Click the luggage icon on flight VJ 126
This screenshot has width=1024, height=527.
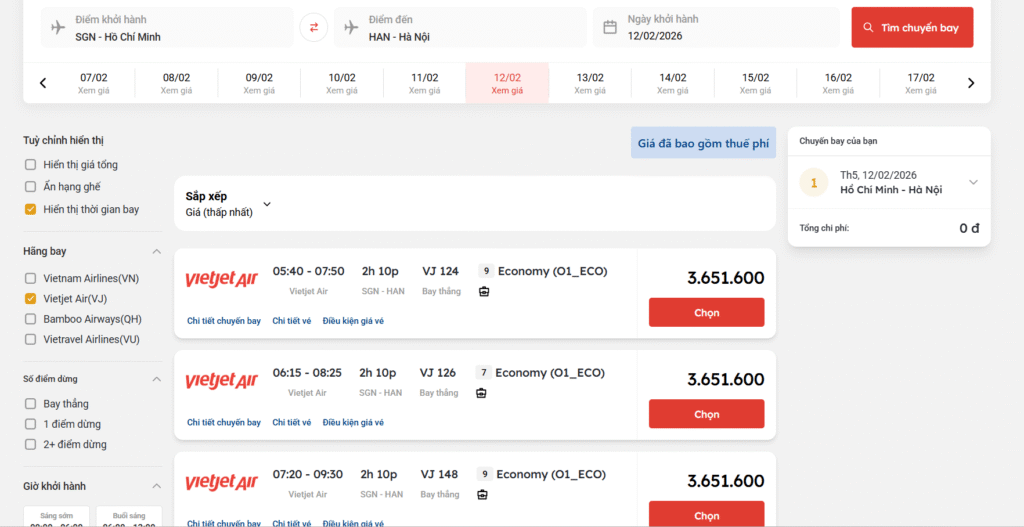point(481,393)
